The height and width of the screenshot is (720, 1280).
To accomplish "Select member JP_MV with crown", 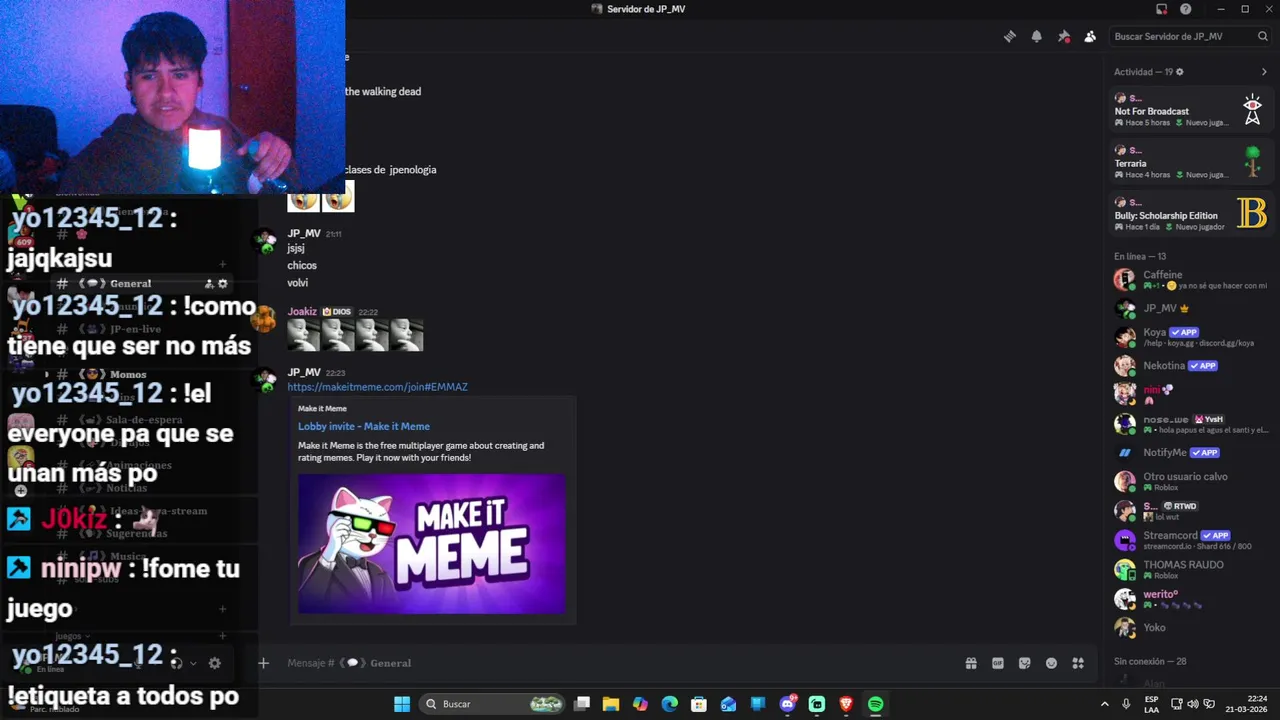I will coord(1191,308).
